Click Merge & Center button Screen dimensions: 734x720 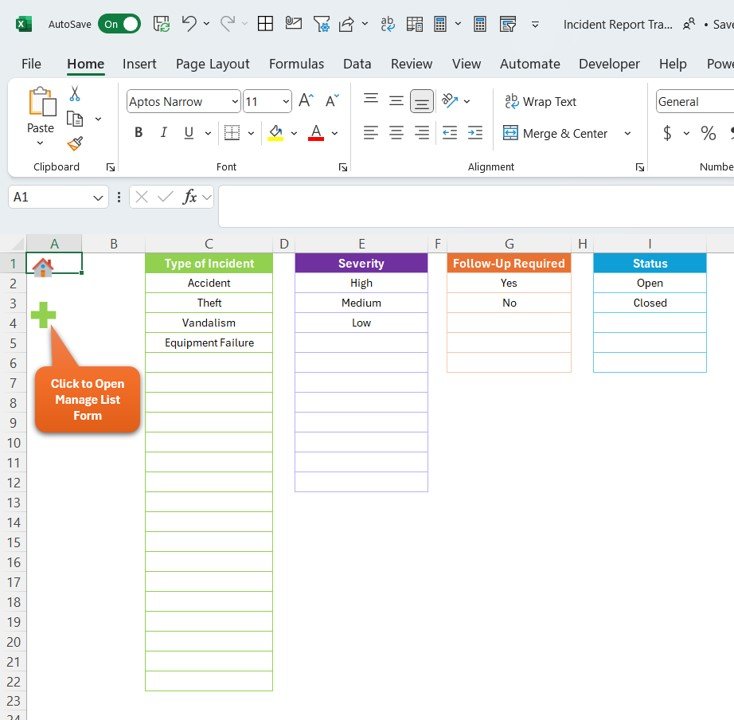click(555, 133)
